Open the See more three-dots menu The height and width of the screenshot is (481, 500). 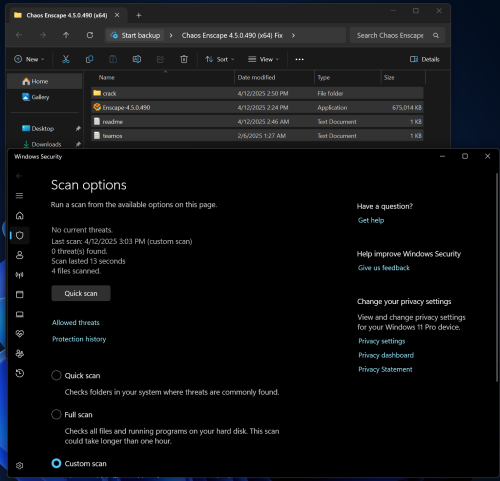299,59
